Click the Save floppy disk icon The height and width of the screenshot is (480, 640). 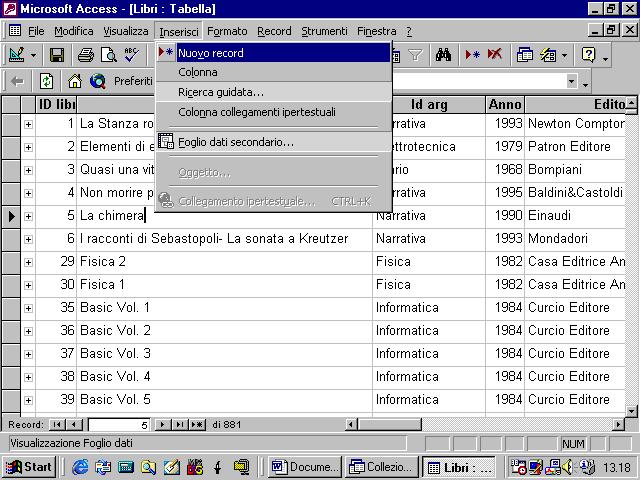[57, 55]
